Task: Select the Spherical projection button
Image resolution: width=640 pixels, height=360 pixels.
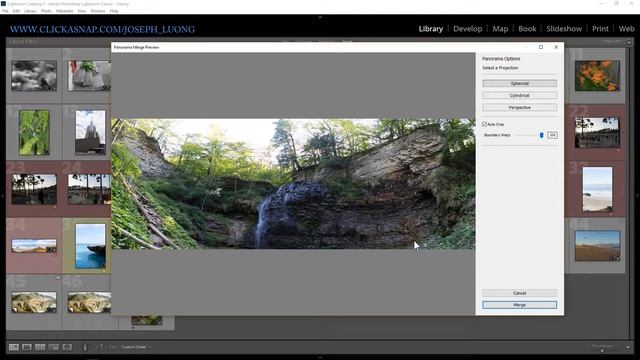Action: [x=519, y=83]
